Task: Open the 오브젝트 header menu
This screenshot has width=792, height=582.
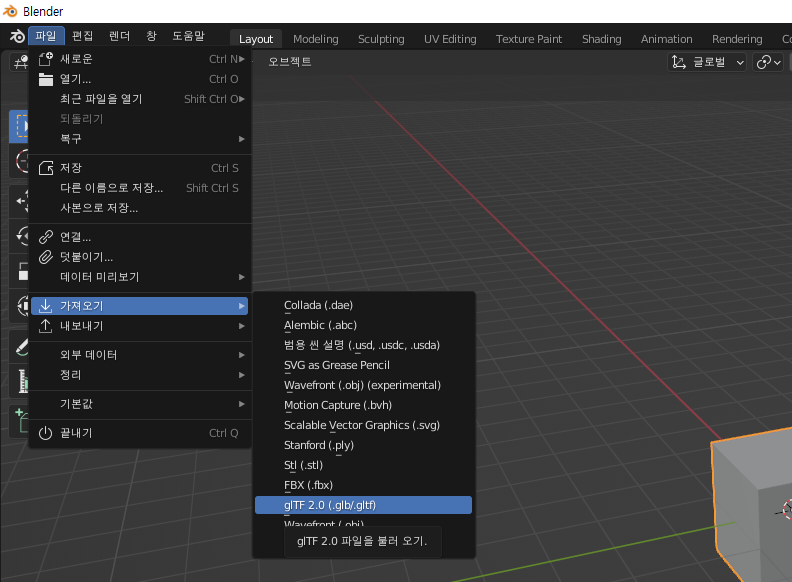Action: click(x=289, y=62)
